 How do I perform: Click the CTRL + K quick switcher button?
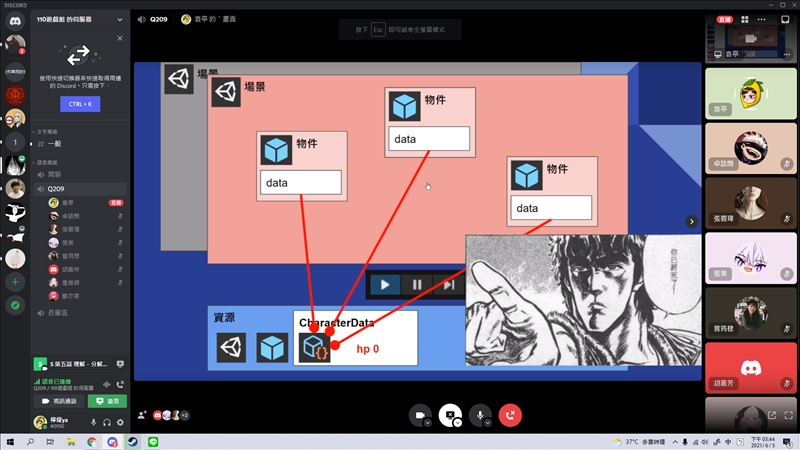(79, 103)
